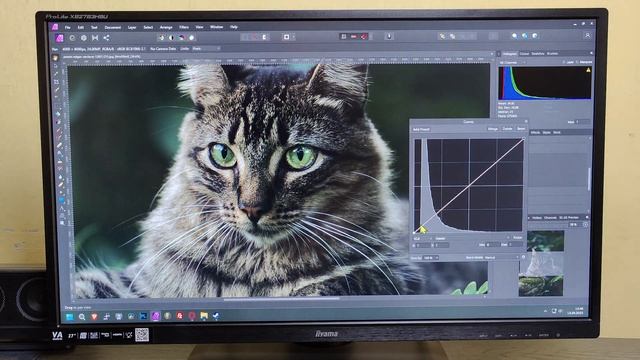The width and height of the screenshot is (640, 360).
Task: Switch to the Tone Mapping Persona icon
Action: (95, 38)
